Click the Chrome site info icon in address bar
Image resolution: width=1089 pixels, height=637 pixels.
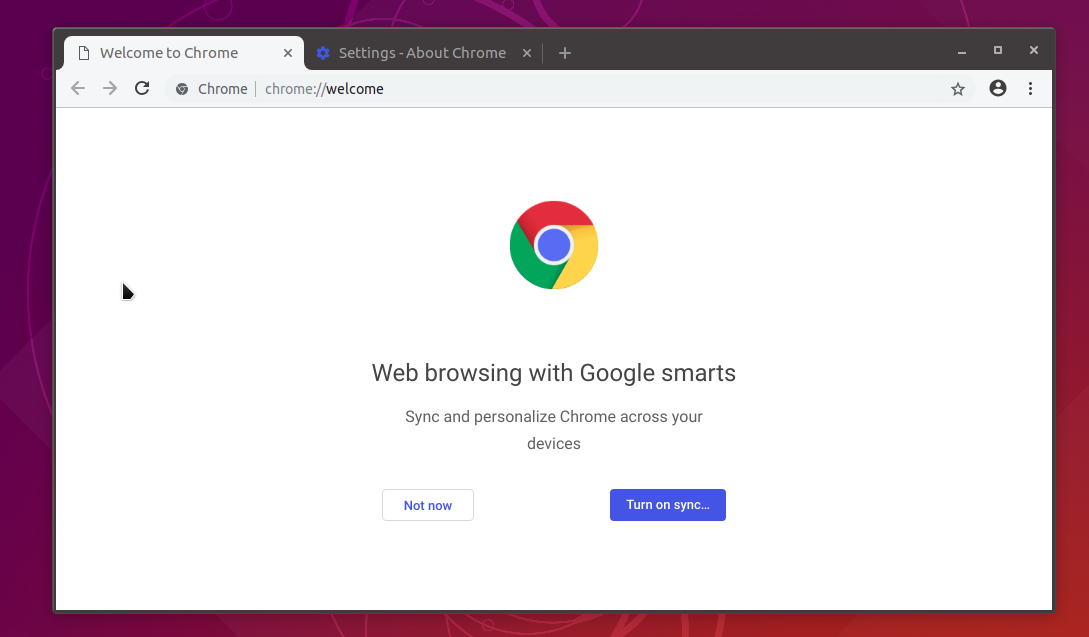[182, 89]
